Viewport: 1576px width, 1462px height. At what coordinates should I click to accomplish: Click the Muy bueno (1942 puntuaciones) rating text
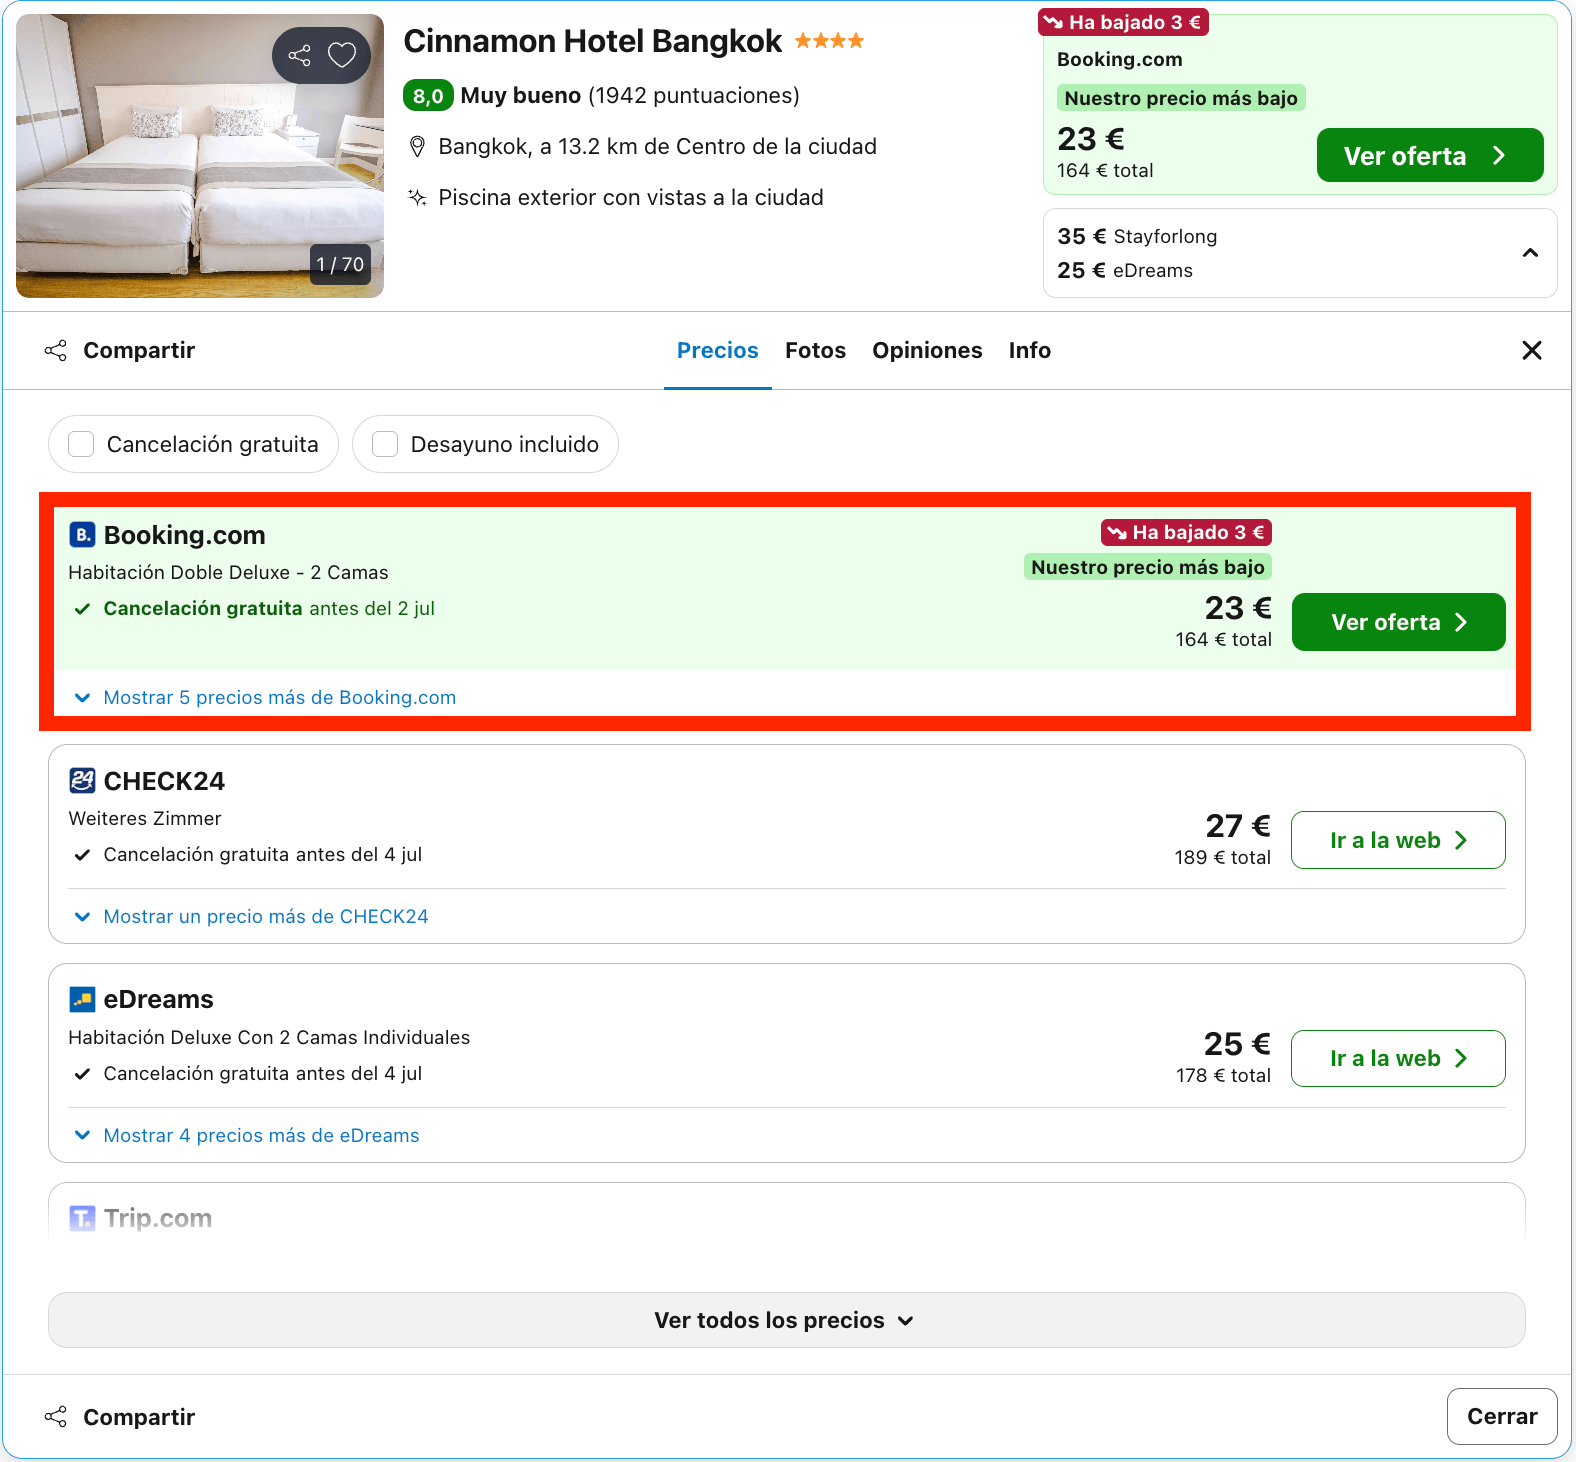point(630,96)
